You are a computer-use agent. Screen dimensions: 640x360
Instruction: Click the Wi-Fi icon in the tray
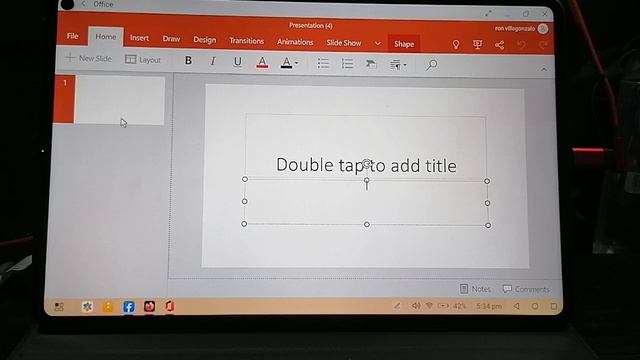[429, 305]
